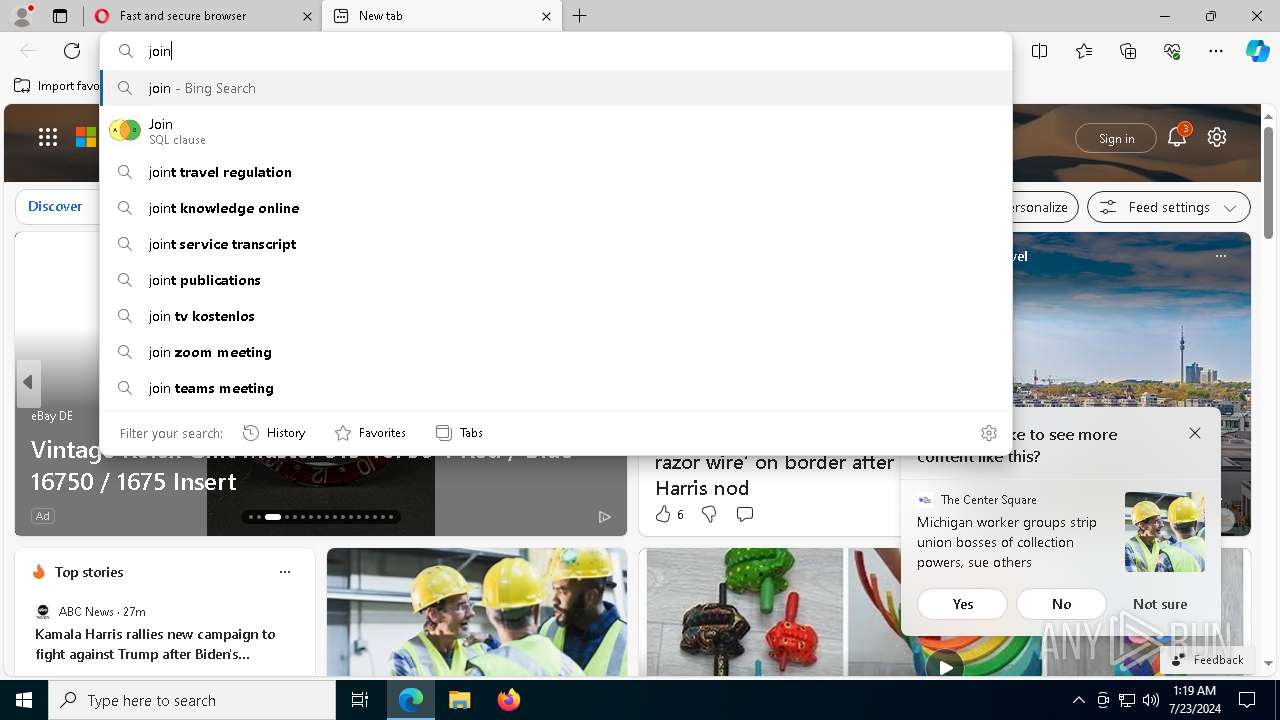Choose Not sure in content prompt

click(1160, 604)
